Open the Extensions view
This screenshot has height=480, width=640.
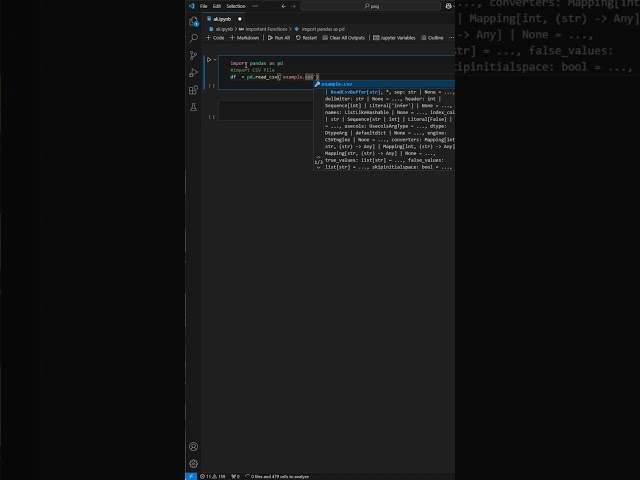pyautogui.click(x=193, y=90)
